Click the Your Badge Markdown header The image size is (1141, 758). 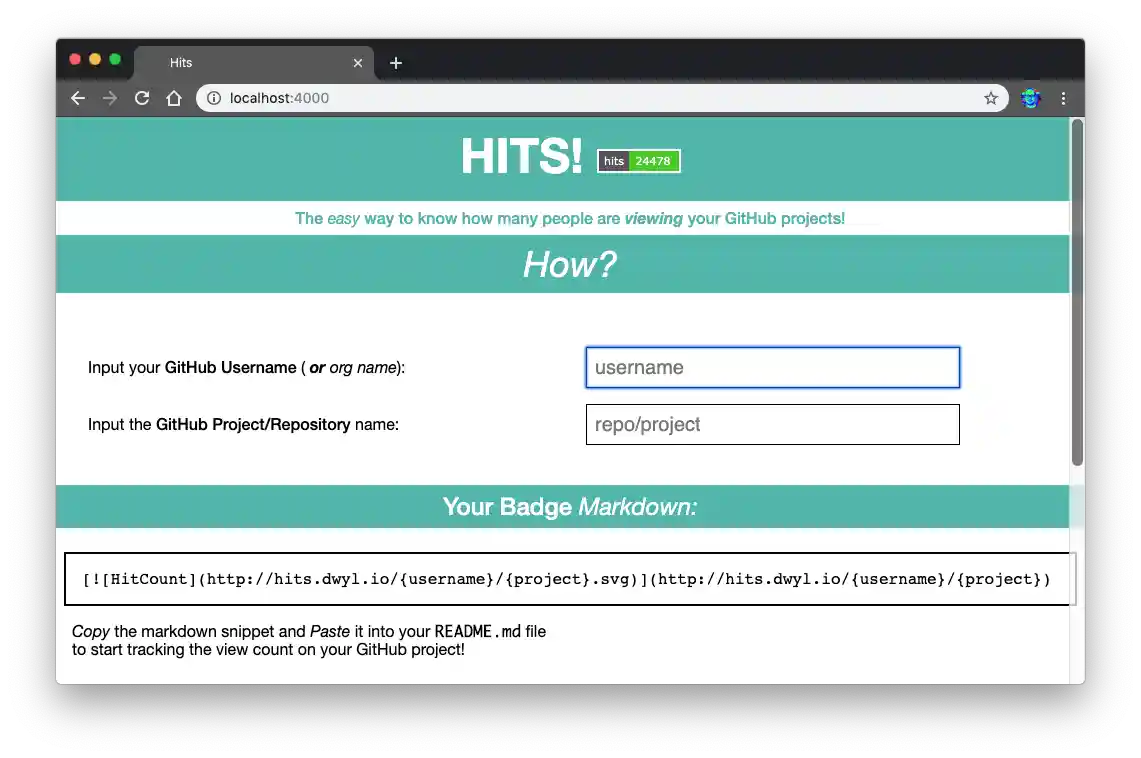click(569, 507)
